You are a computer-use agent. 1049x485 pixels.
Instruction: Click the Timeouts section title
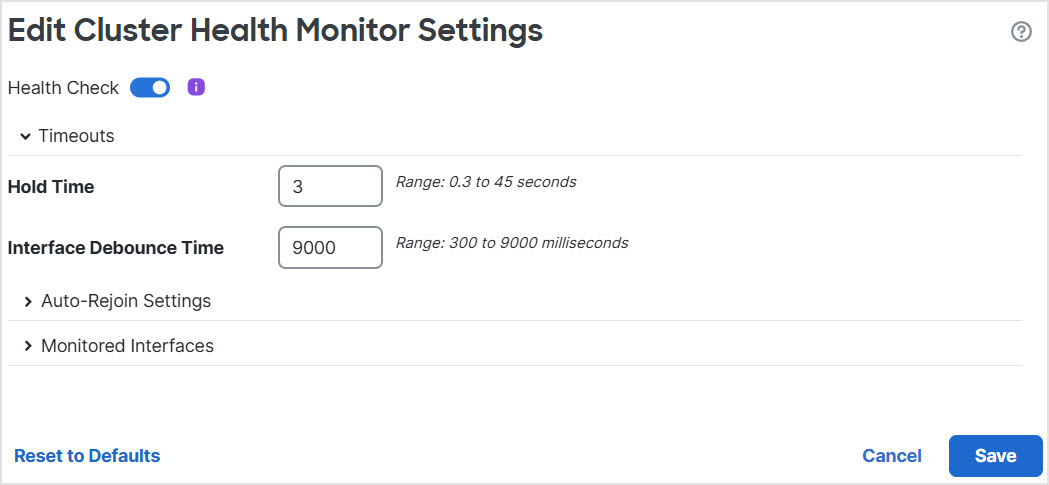click(x=76, y=136)
